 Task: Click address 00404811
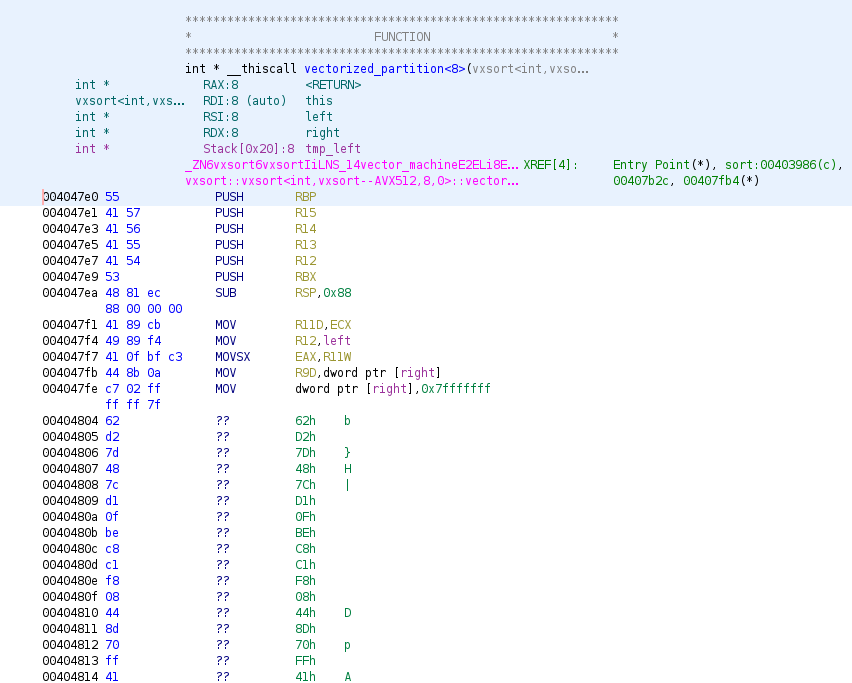point(70,629)
